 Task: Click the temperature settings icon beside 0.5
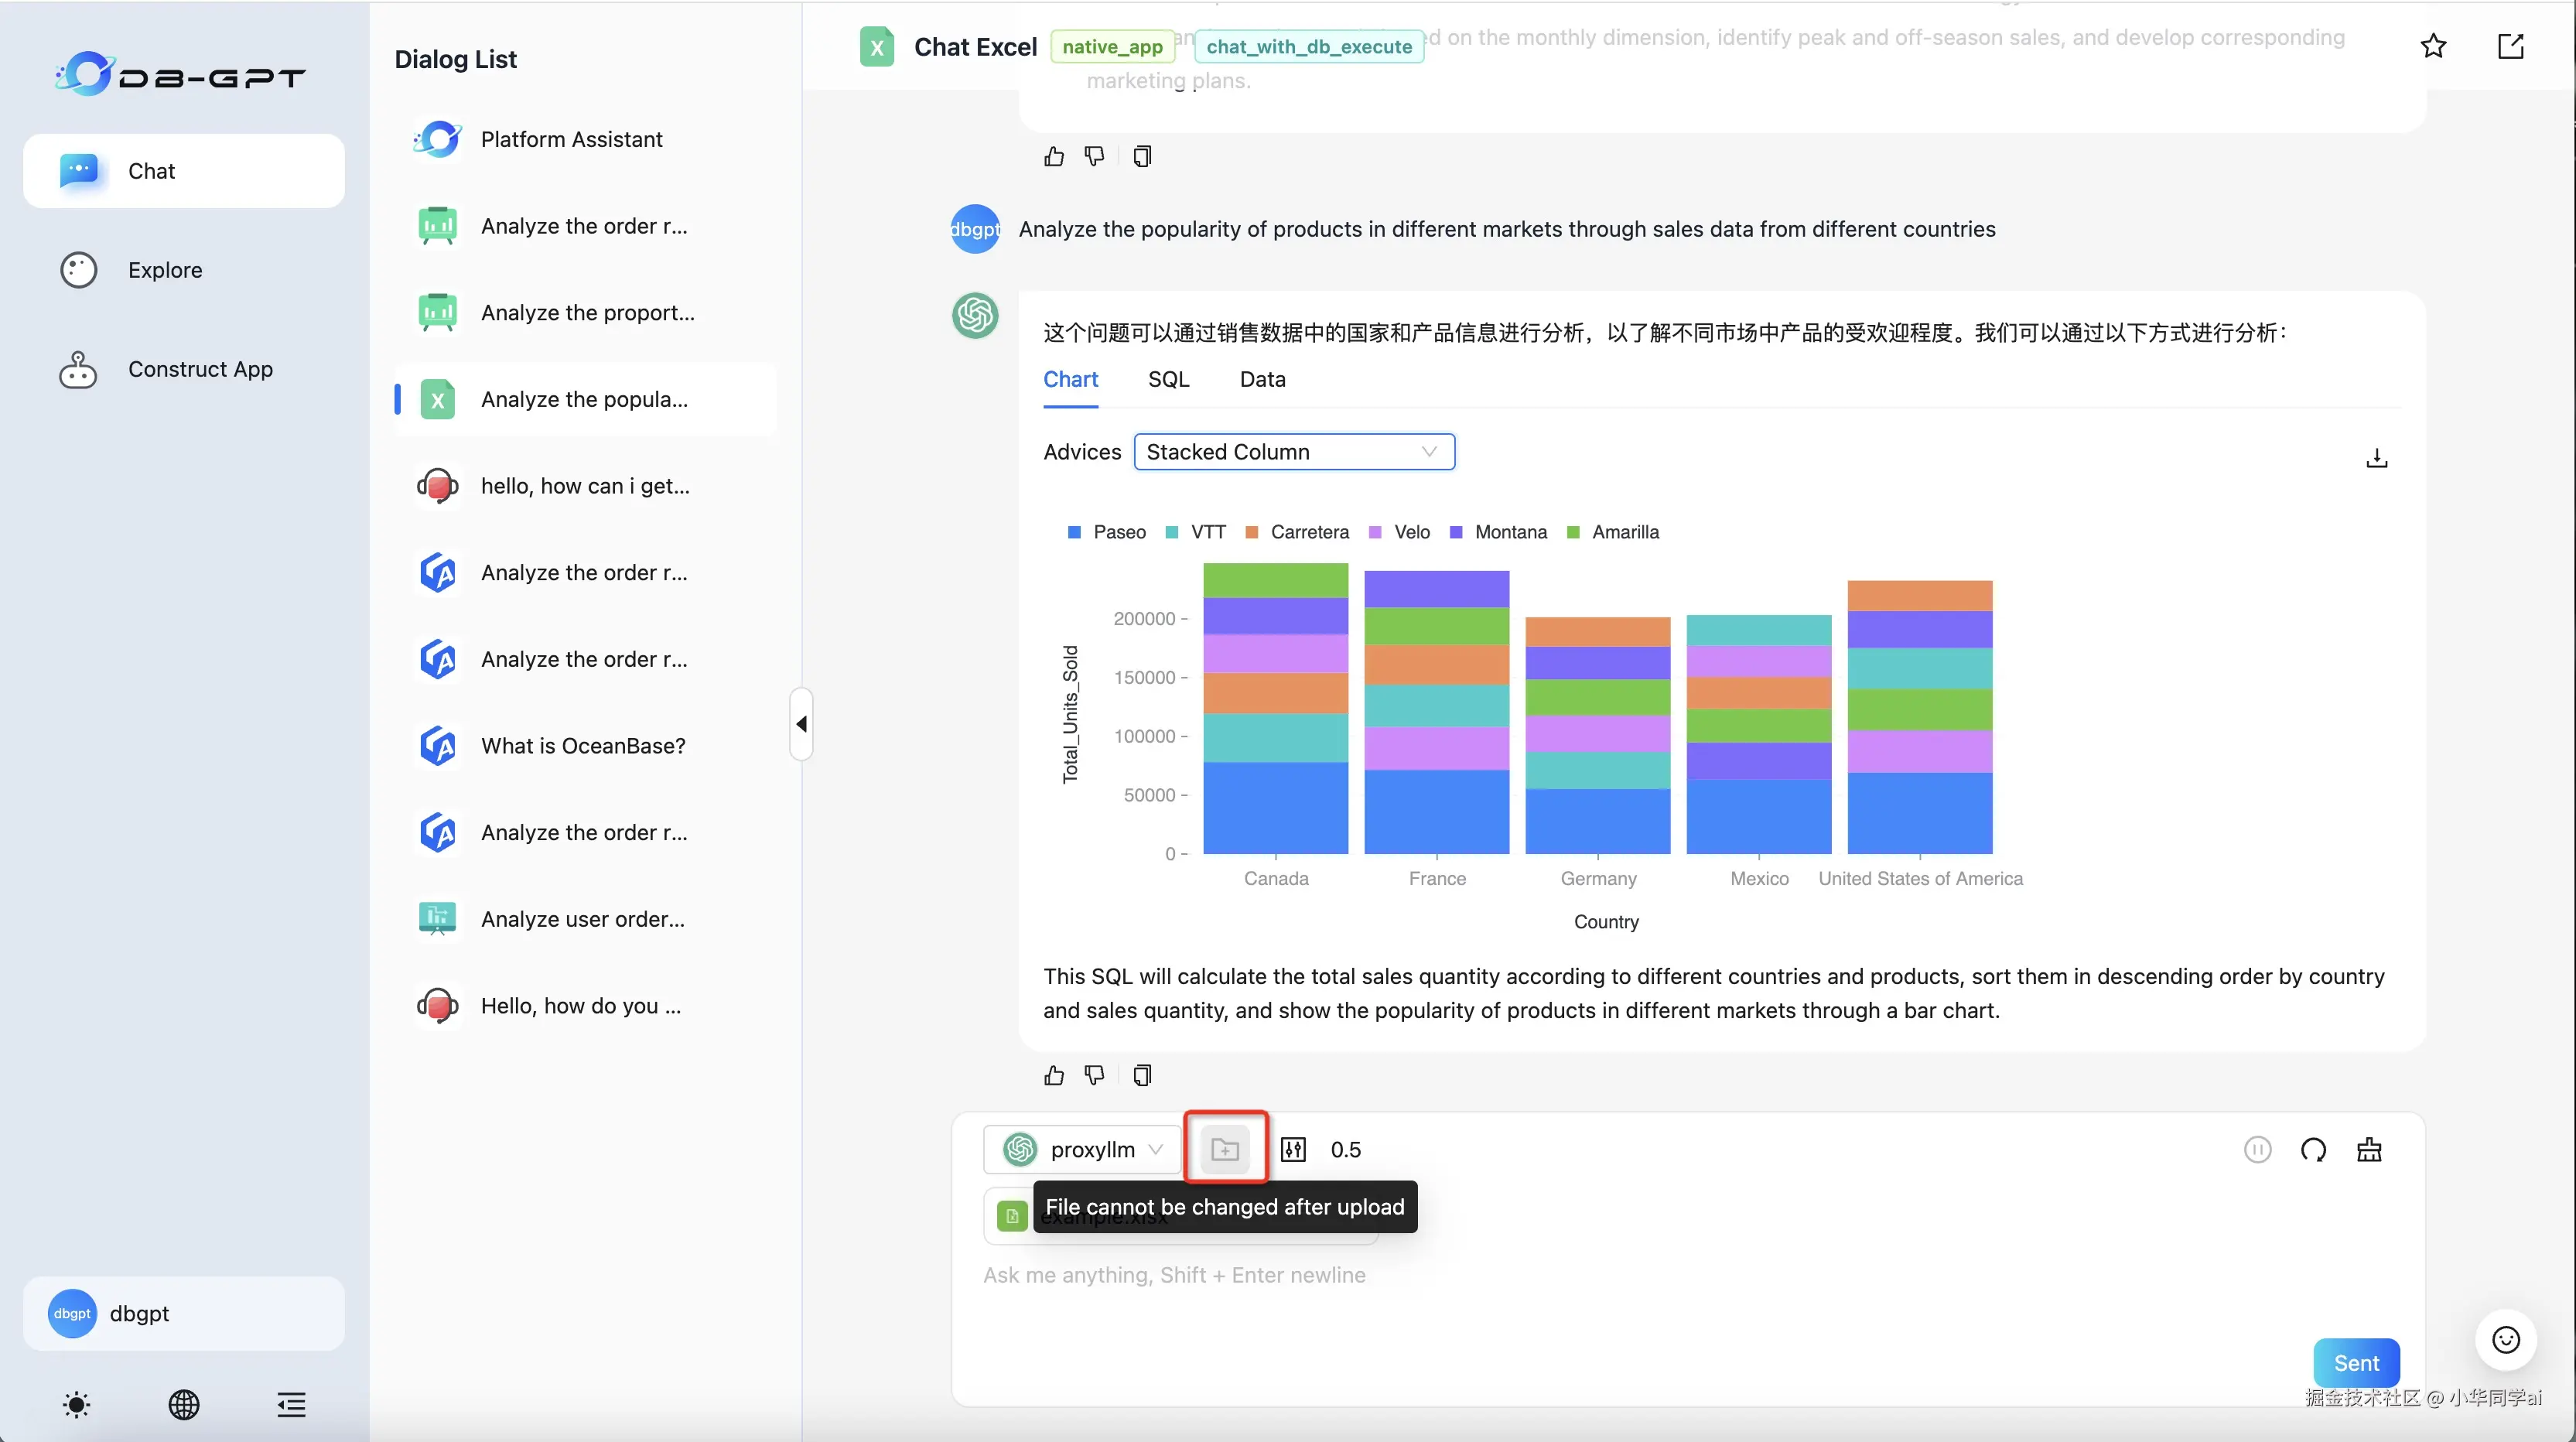point(1293,1149)
